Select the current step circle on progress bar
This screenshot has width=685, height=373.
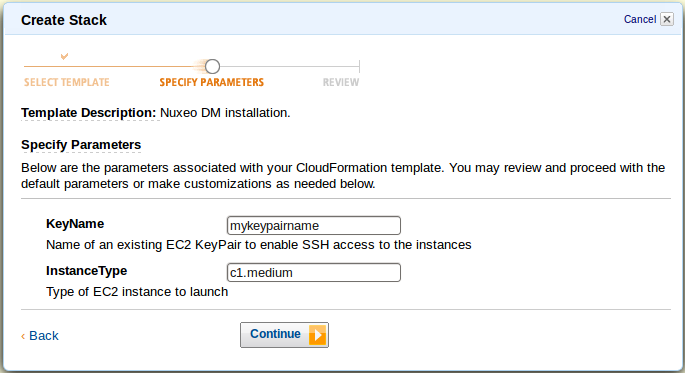click(x=212, y=66)
